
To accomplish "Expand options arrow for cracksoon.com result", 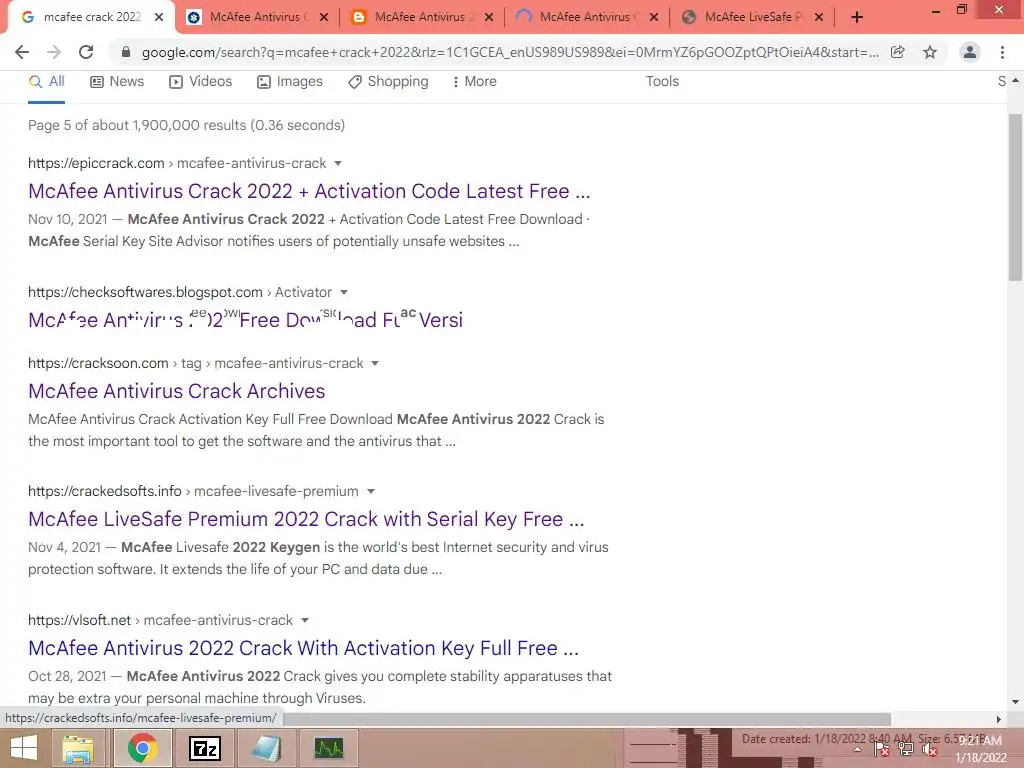I will (x=375, y=363).
